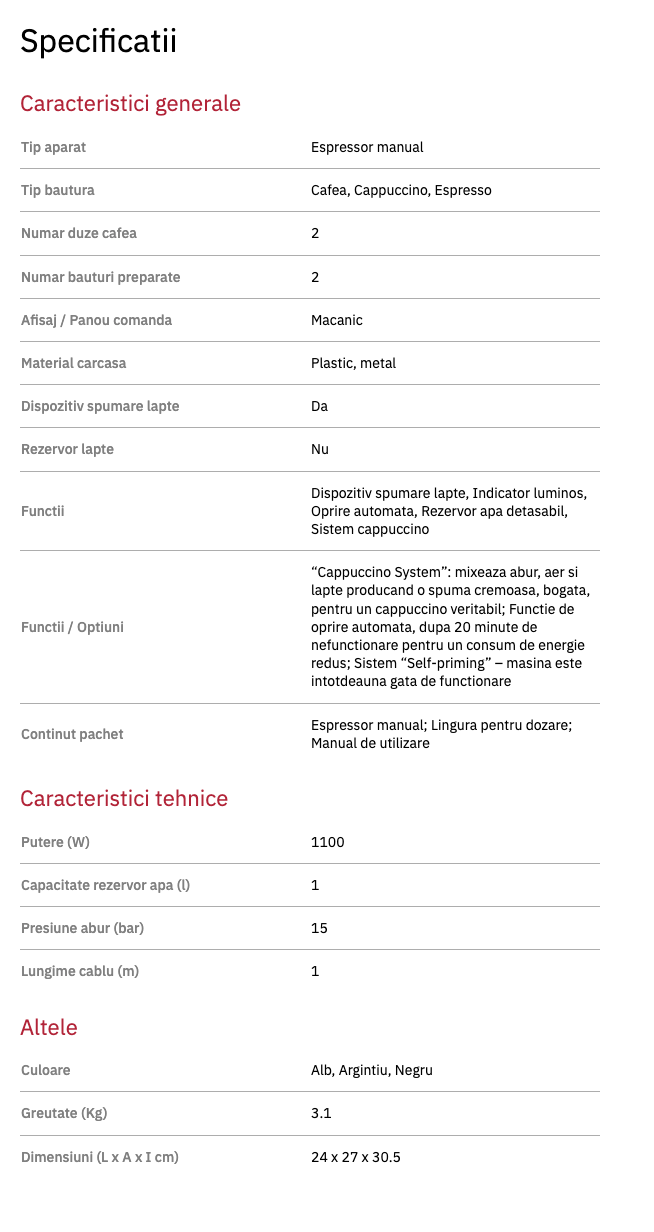Click the Caracteristici generale section title
The height and width of the screenshot is (1232, 654).
pos(130,103)
